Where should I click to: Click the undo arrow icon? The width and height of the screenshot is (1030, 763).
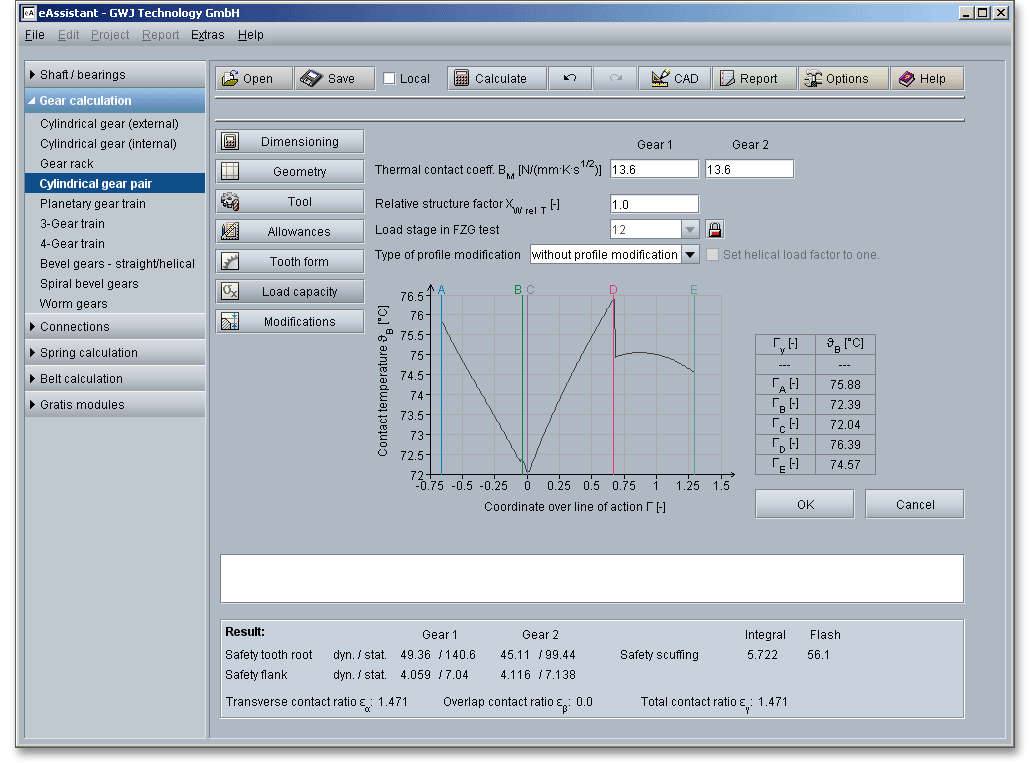pos(570,79)
